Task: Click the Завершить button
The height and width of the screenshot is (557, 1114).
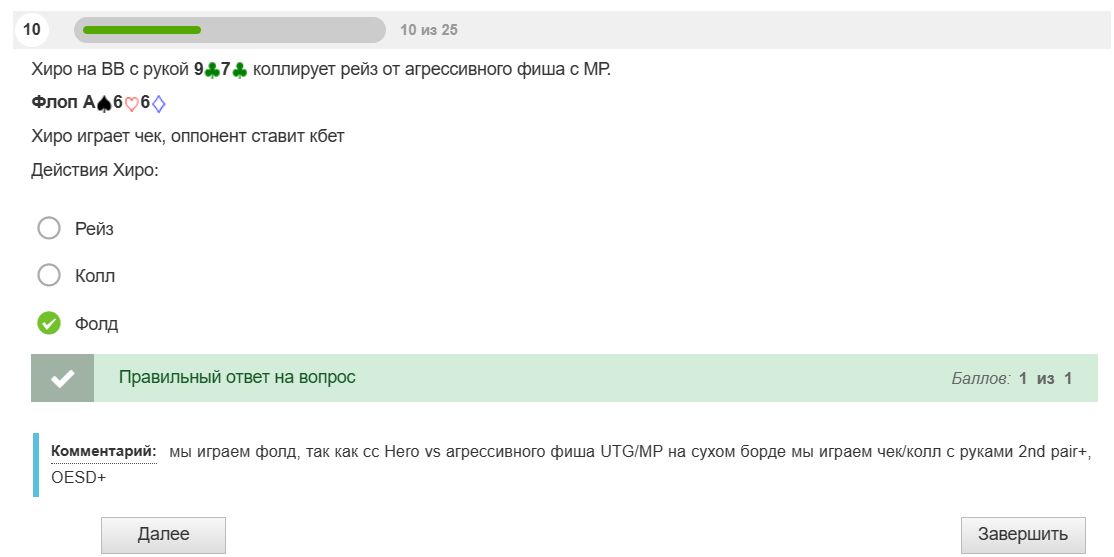Action: click(x=1023, y=535)
